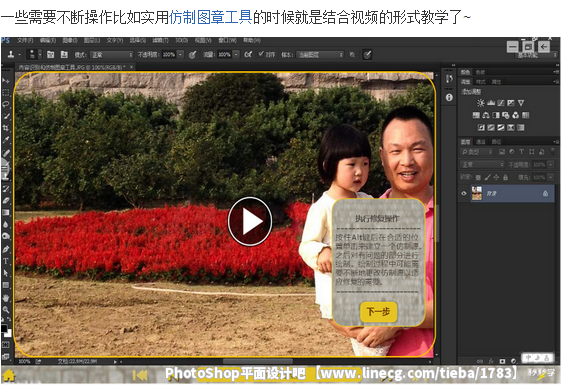The image size is (573, 392).
Task: Click the Levels histogram adjustment icon
Action: [491, 103]
